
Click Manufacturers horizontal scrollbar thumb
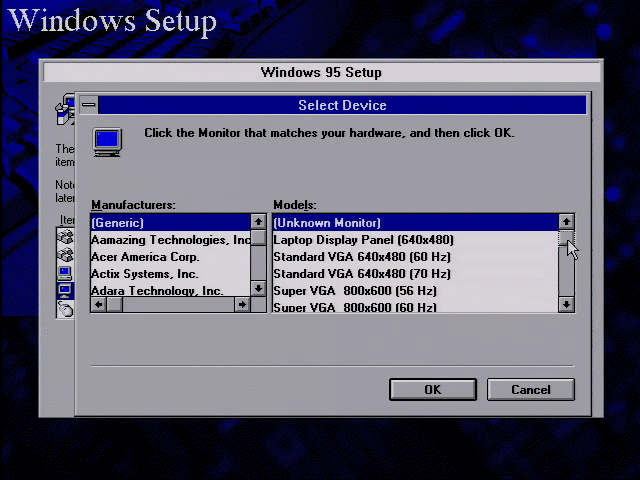114,304
